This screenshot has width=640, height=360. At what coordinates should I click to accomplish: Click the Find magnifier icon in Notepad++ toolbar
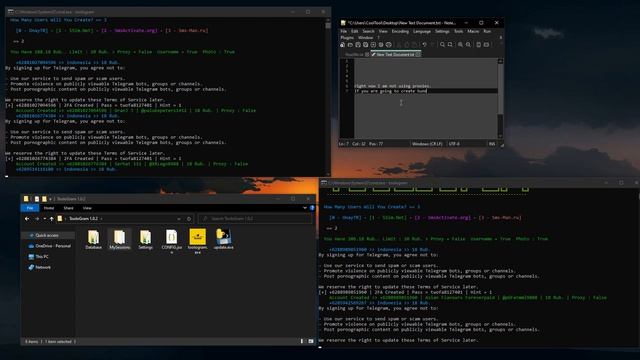(442, 44)
